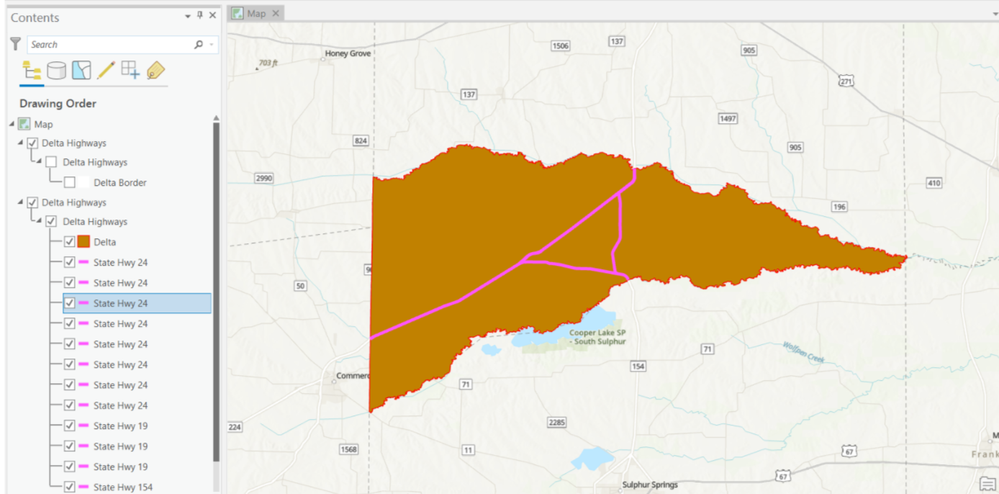The width and height of the screenshot is (999, 494).
Task: Select the Delta Border layer name
Action: coord(120,182)
